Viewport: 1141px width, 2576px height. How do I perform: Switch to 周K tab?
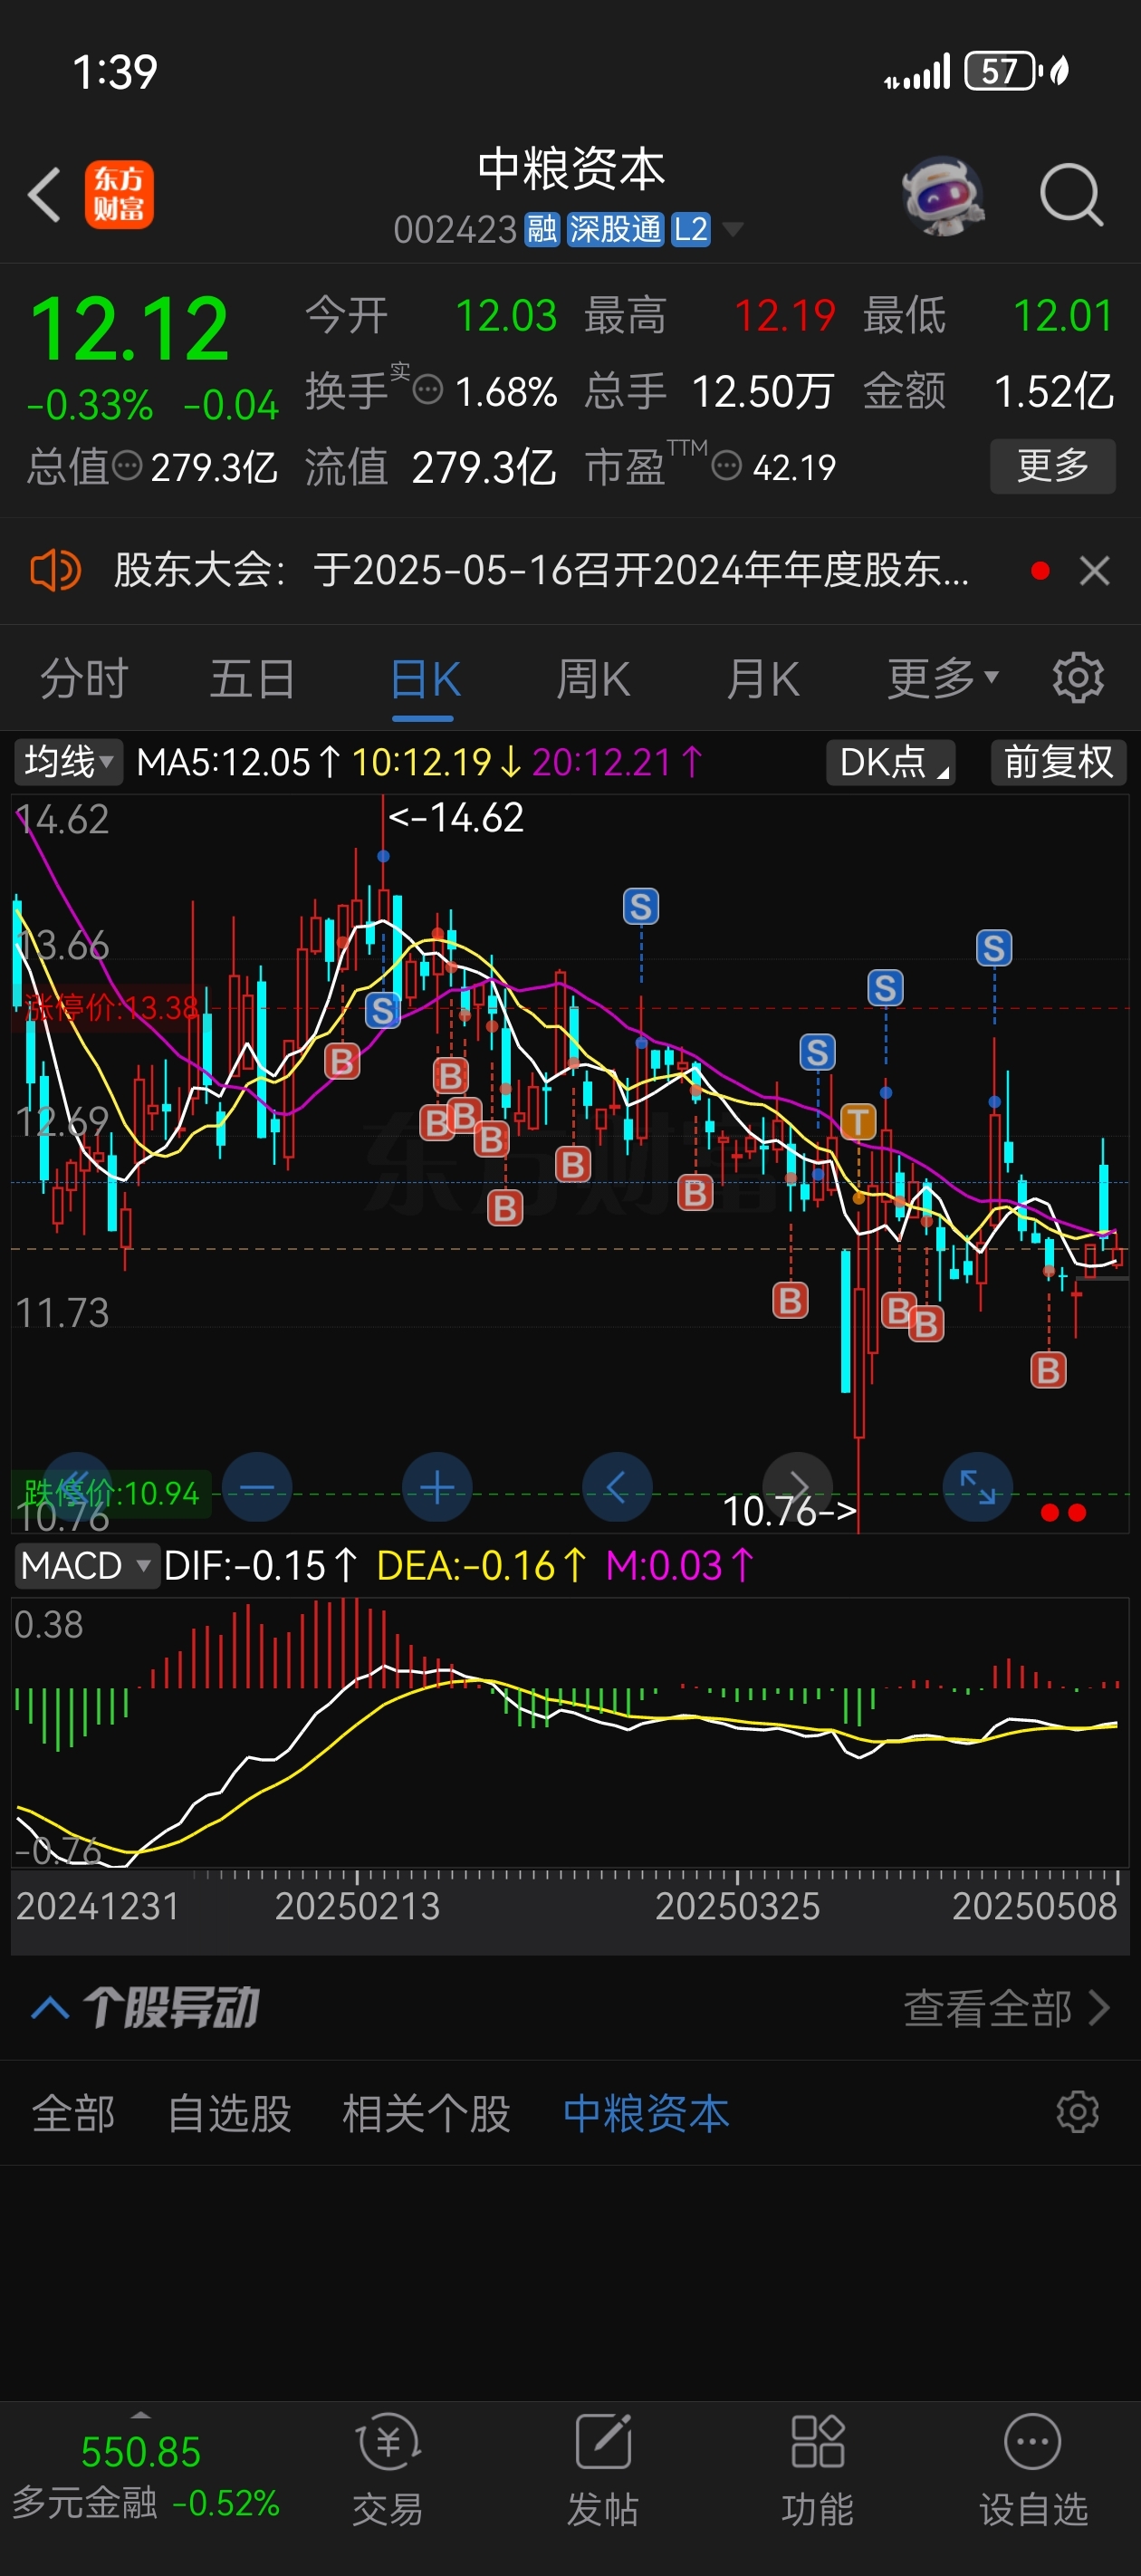point(594,679)
